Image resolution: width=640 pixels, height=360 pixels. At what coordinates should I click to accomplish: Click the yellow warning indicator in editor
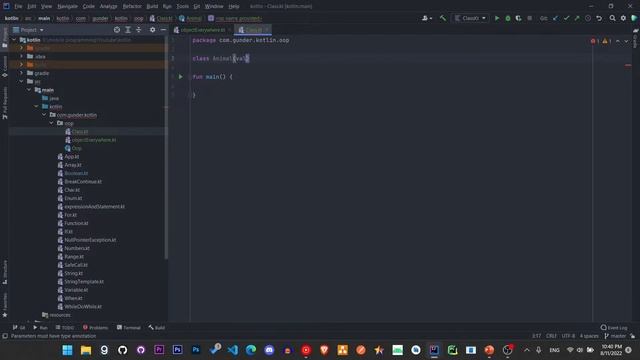coord(607,41)
